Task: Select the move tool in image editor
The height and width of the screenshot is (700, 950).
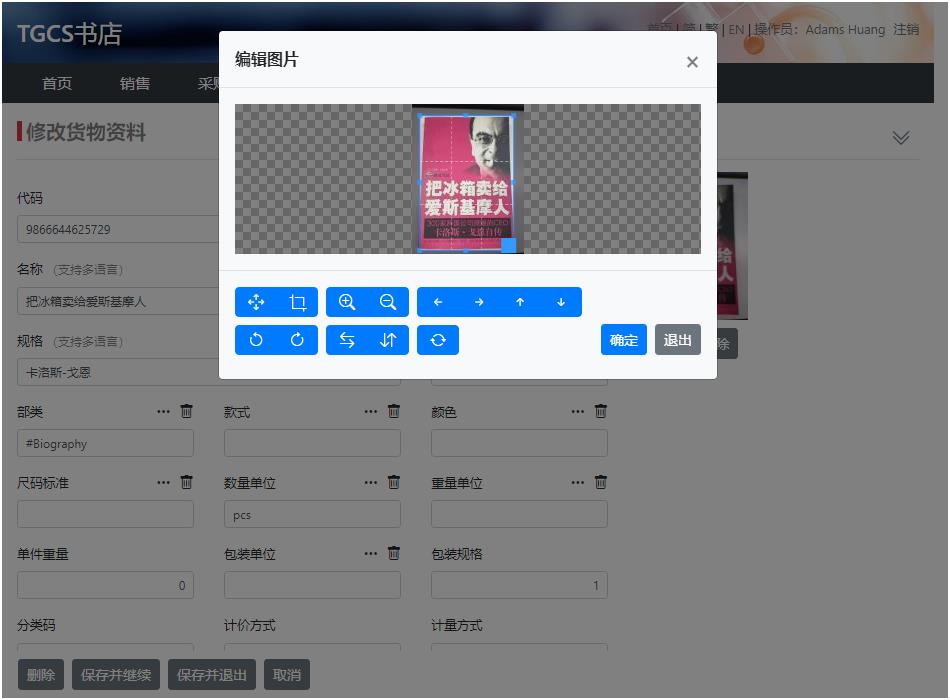Action: point(256,302)
